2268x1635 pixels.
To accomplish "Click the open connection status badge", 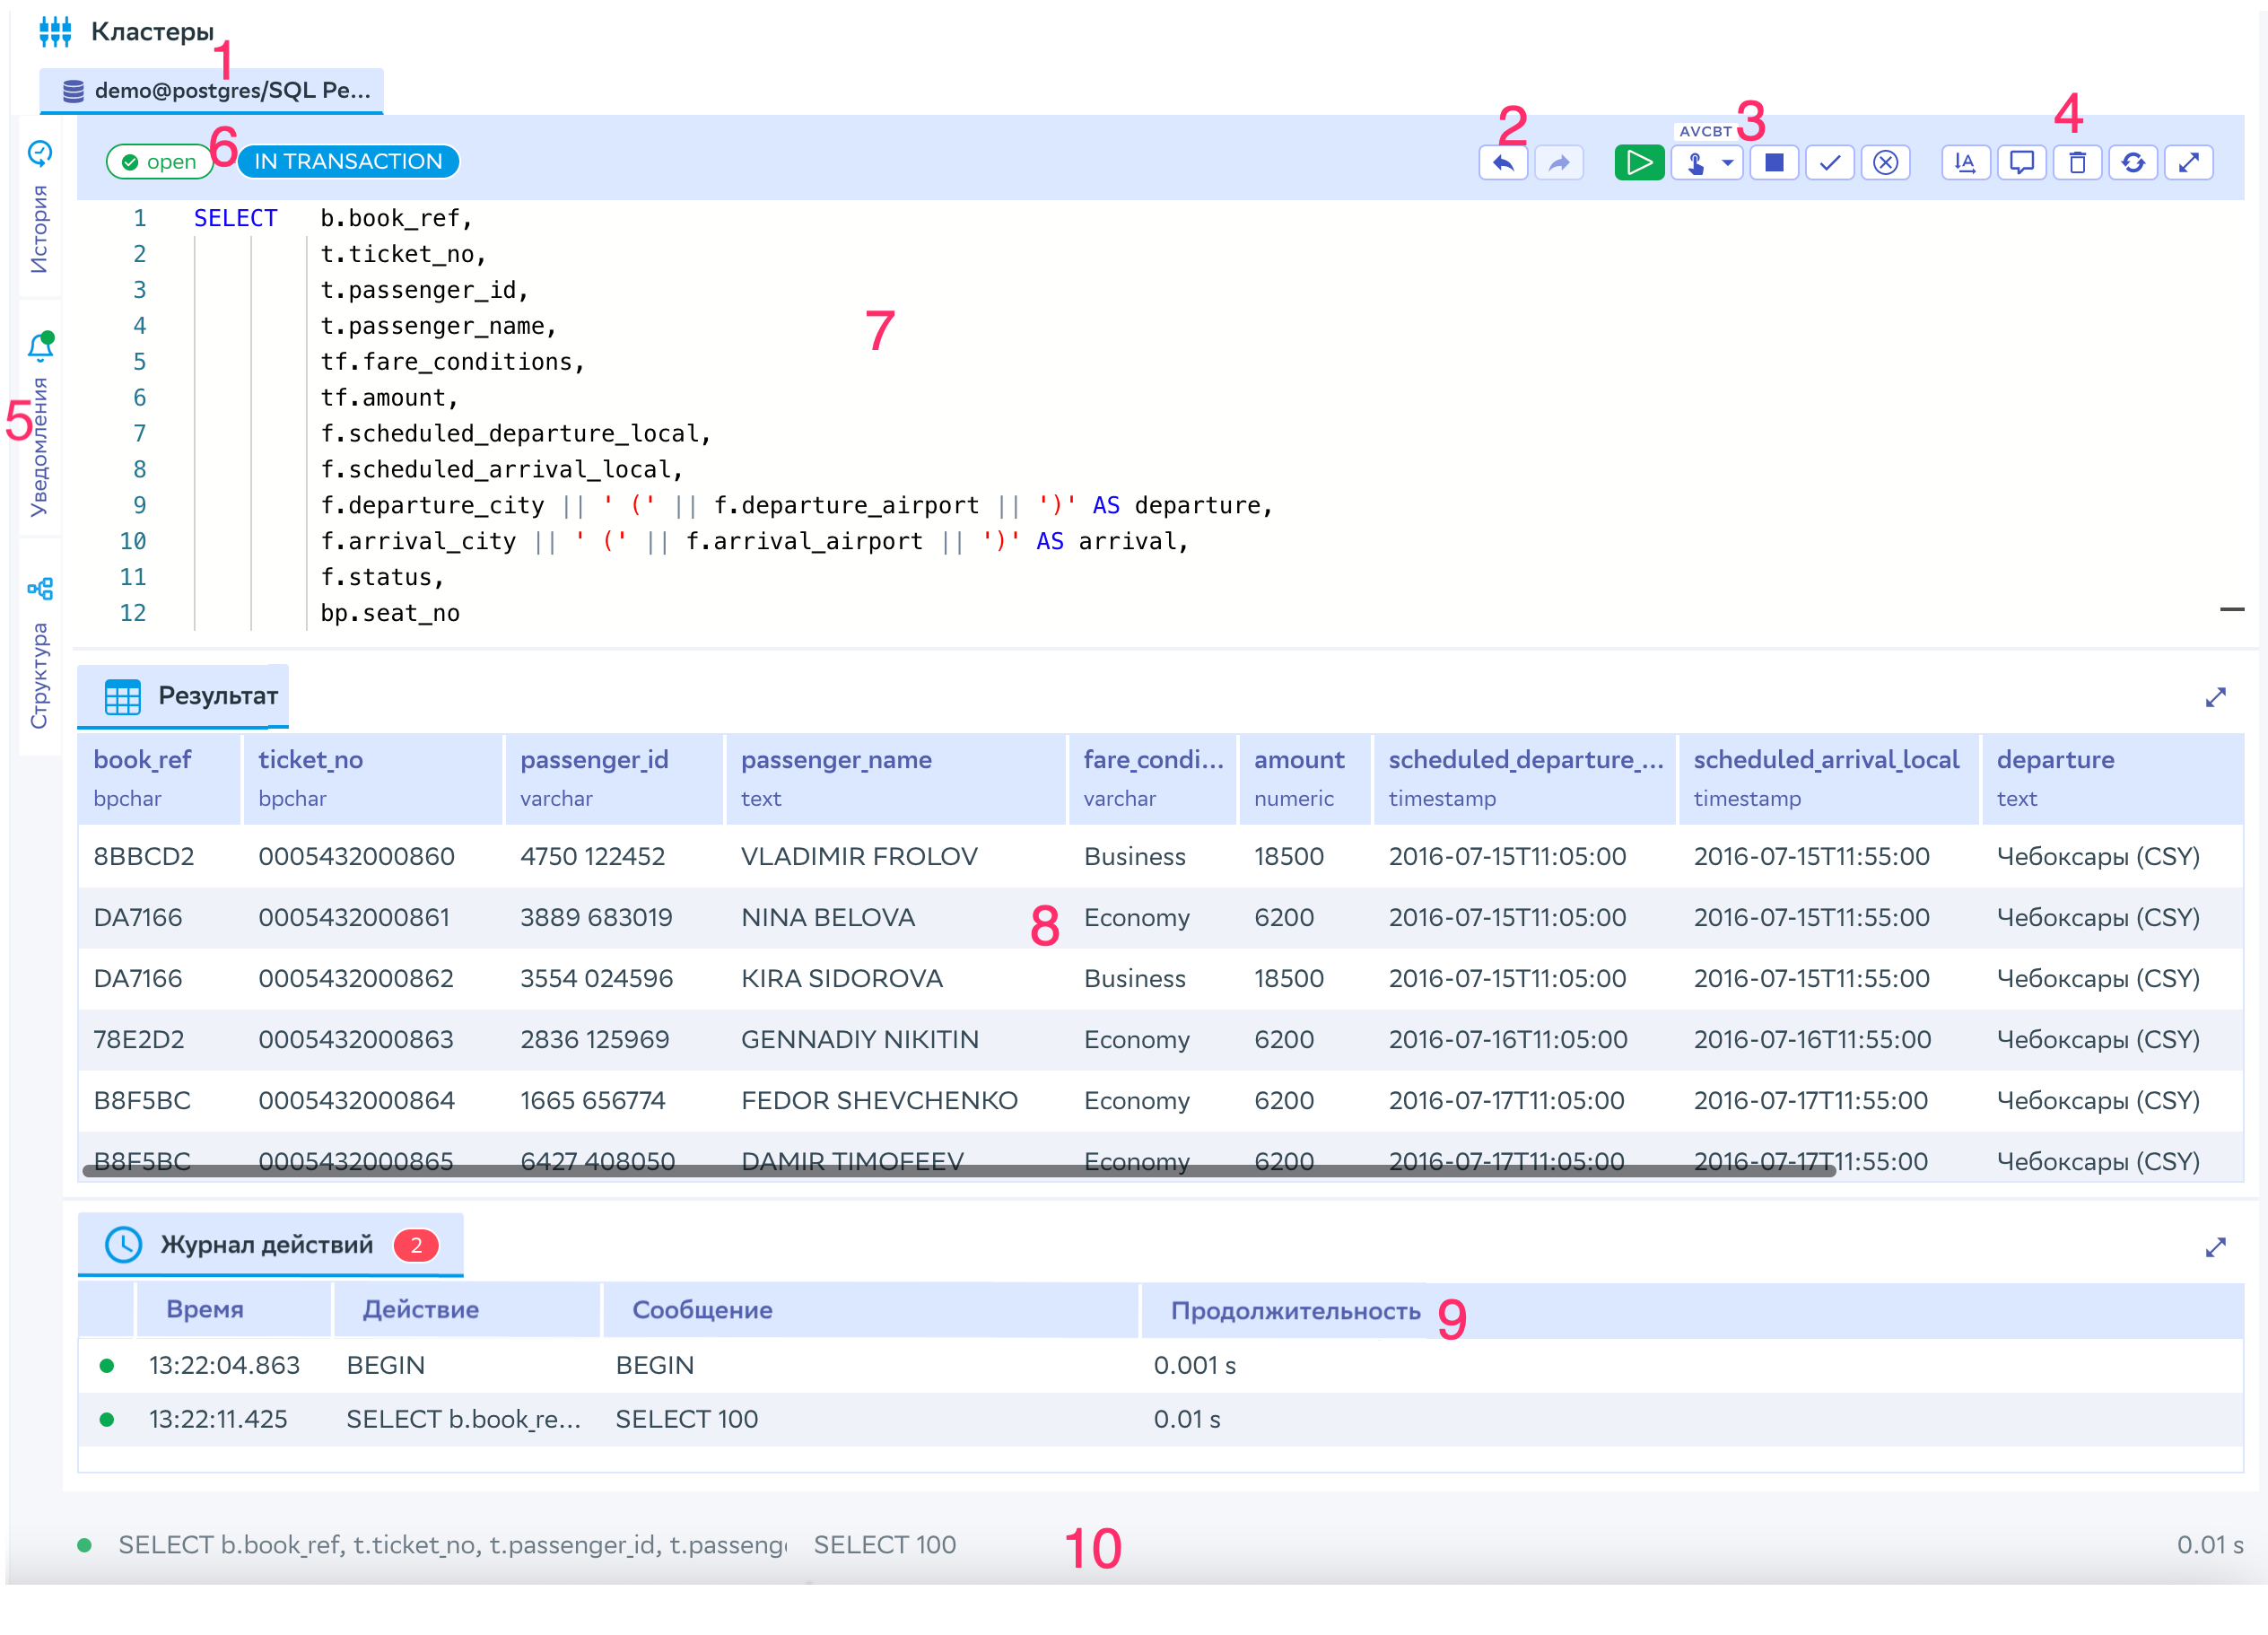I will (158, 161).
